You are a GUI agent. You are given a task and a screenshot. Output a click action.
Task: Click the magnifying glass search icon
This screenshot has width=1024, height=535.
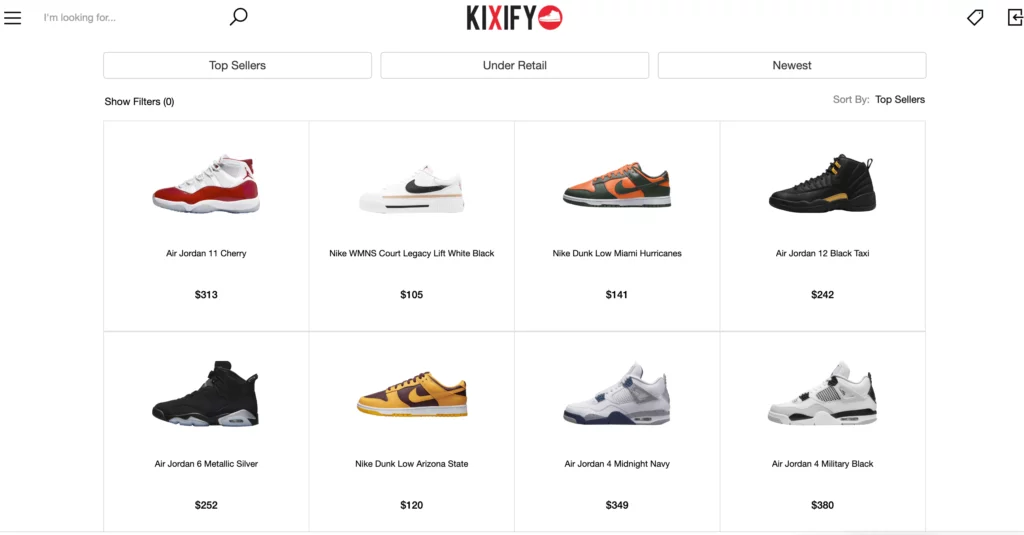(238, 16)
